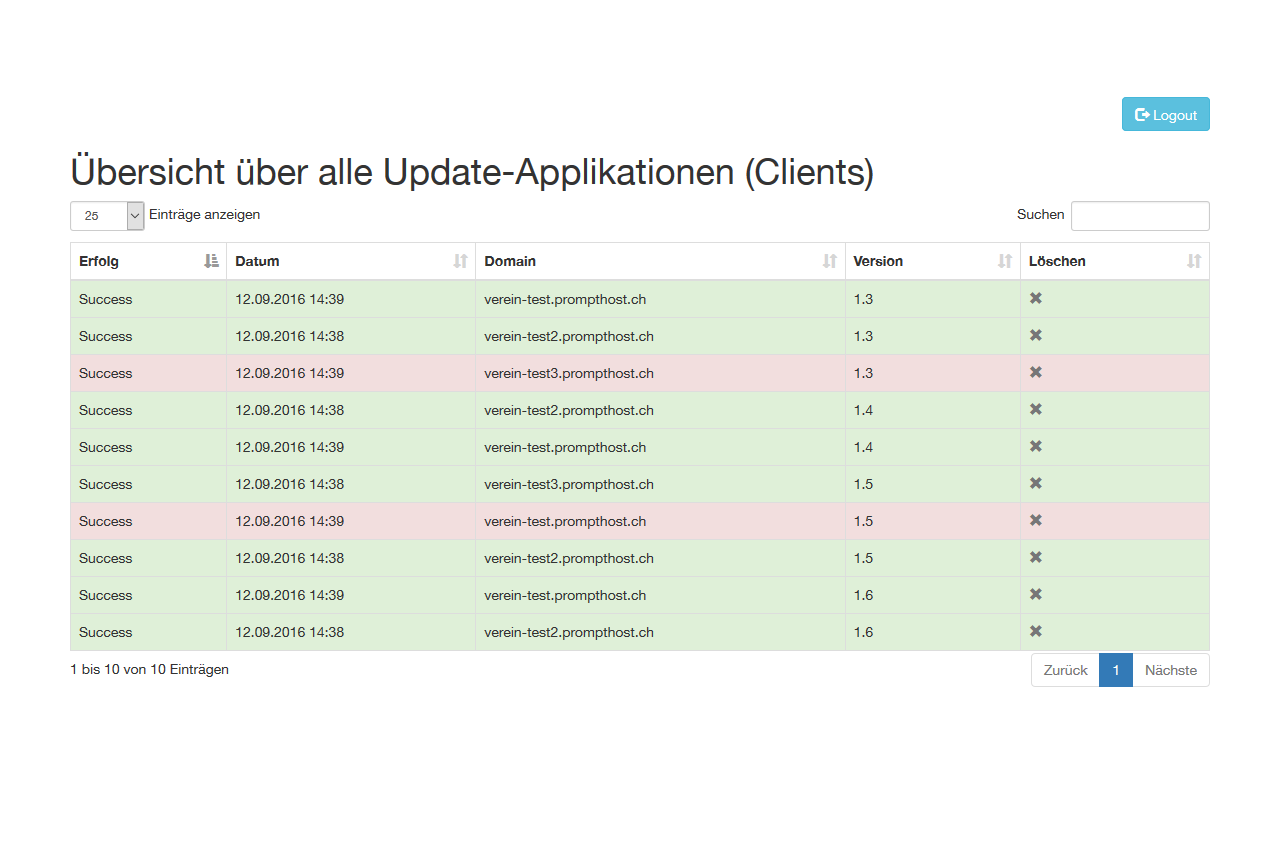This screenshot has height=853, width=1279.
Task: Focus the Suchen search field
Action: point(1139,215)
